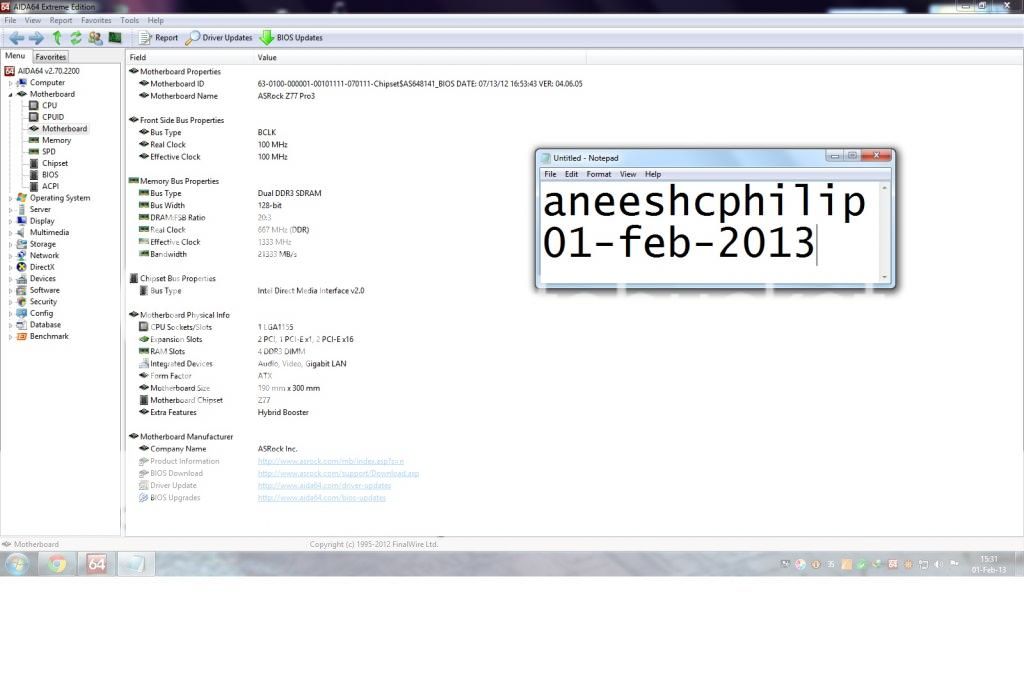The image size is (1024, 685).
Task: Select Software in the sidebar tree
Action: (x=44, y=290)
